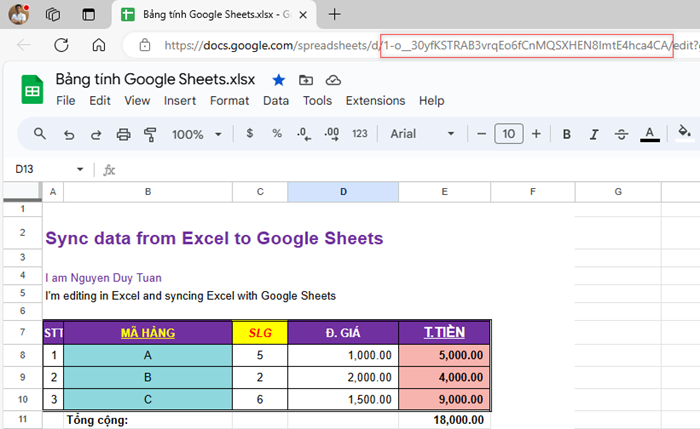Select the MÃ HÀNG header cell

148,333
